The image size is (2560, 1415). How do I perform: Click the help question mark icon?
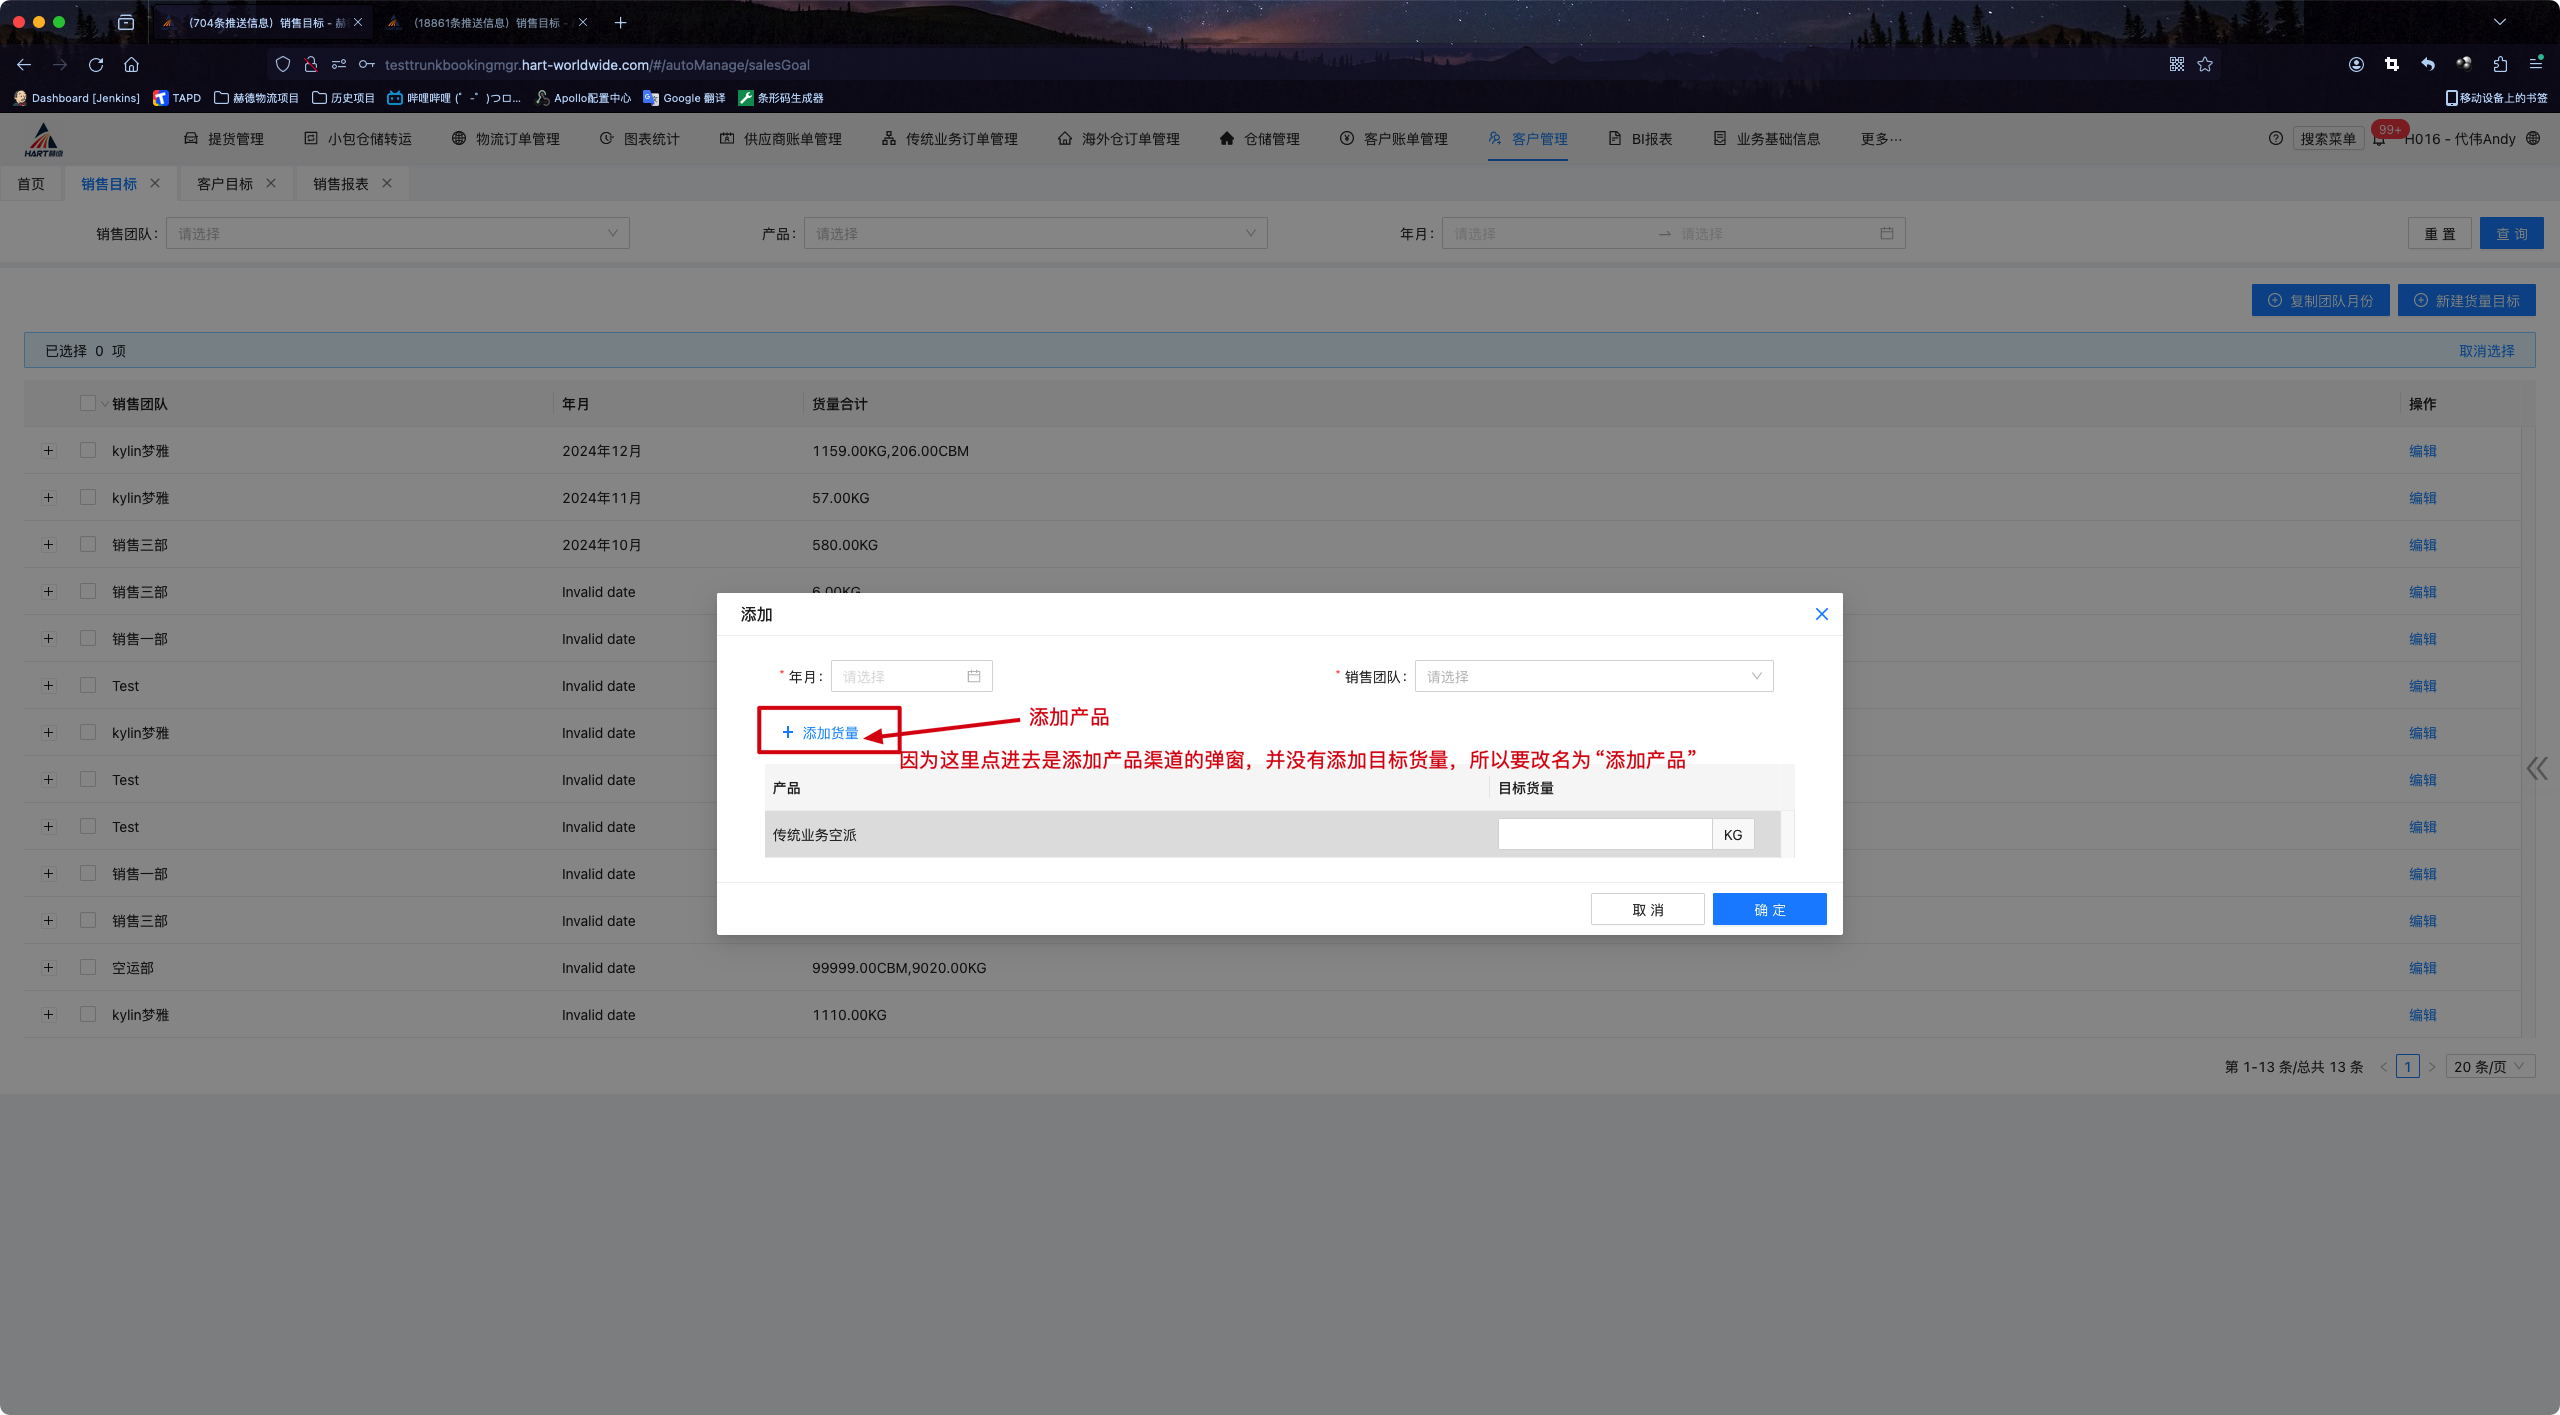[x=2275, y=139]
